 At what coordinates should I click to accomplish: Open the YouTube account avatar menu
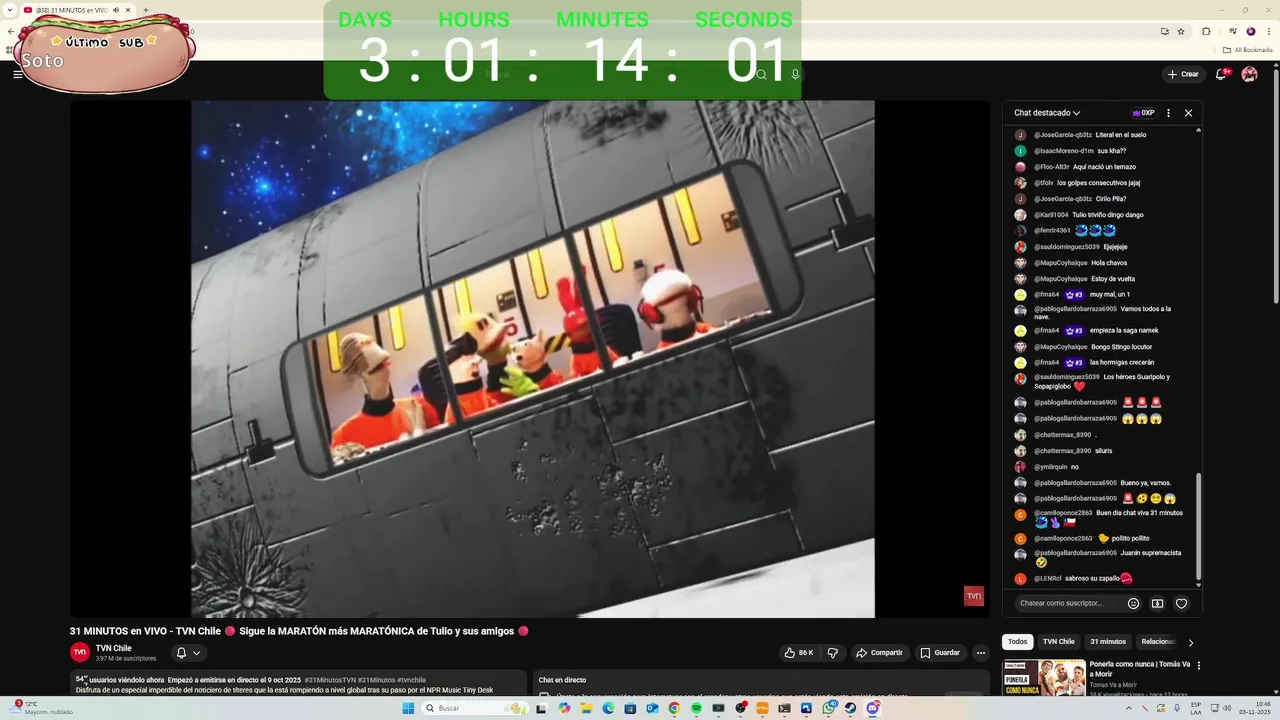(1249, 74)
